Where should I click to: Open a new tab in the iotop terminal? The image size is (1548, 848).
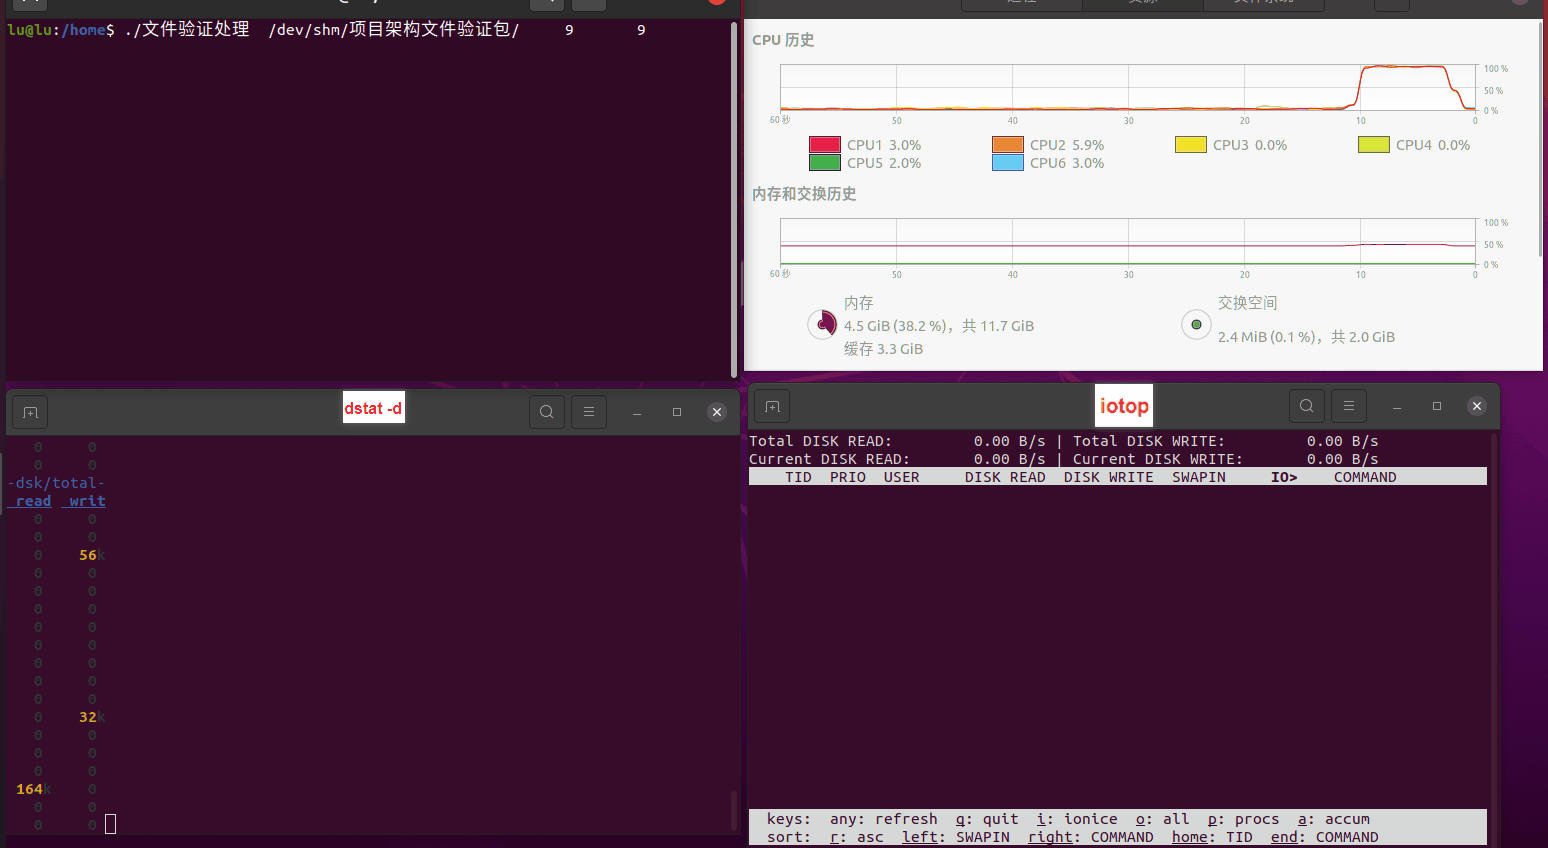(772, 406)
